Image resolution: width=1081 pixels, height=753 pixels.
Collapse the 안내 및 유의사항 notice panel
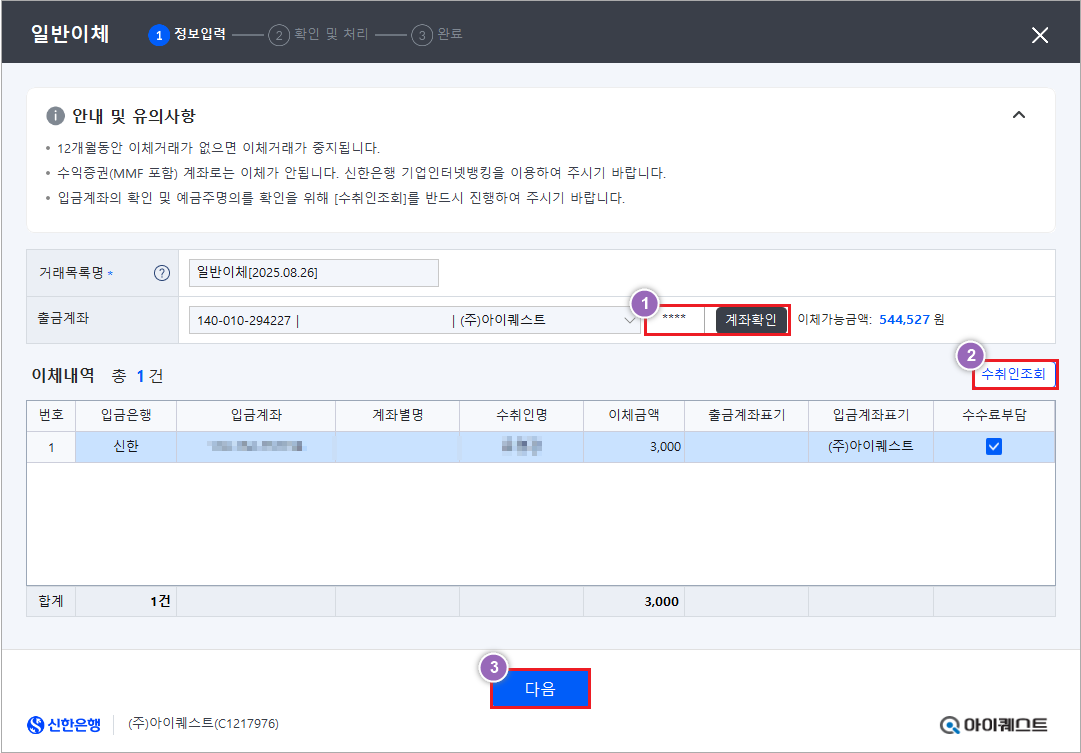[1018, 115]
